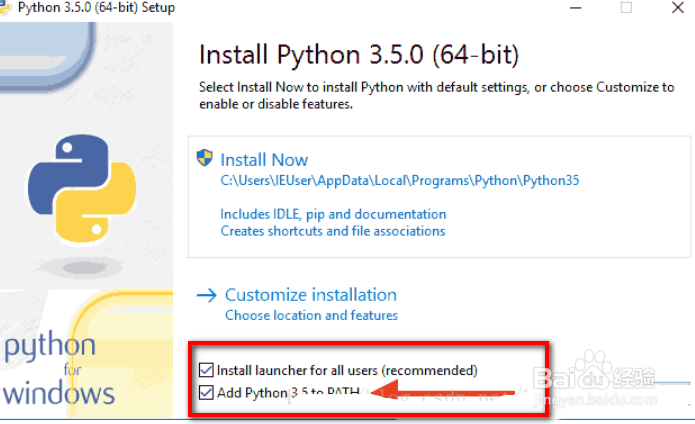The width and height of the screenshot is (695, 424).
Task: Click 'Creates shortcuts and file associations' text
Action: 333,231
